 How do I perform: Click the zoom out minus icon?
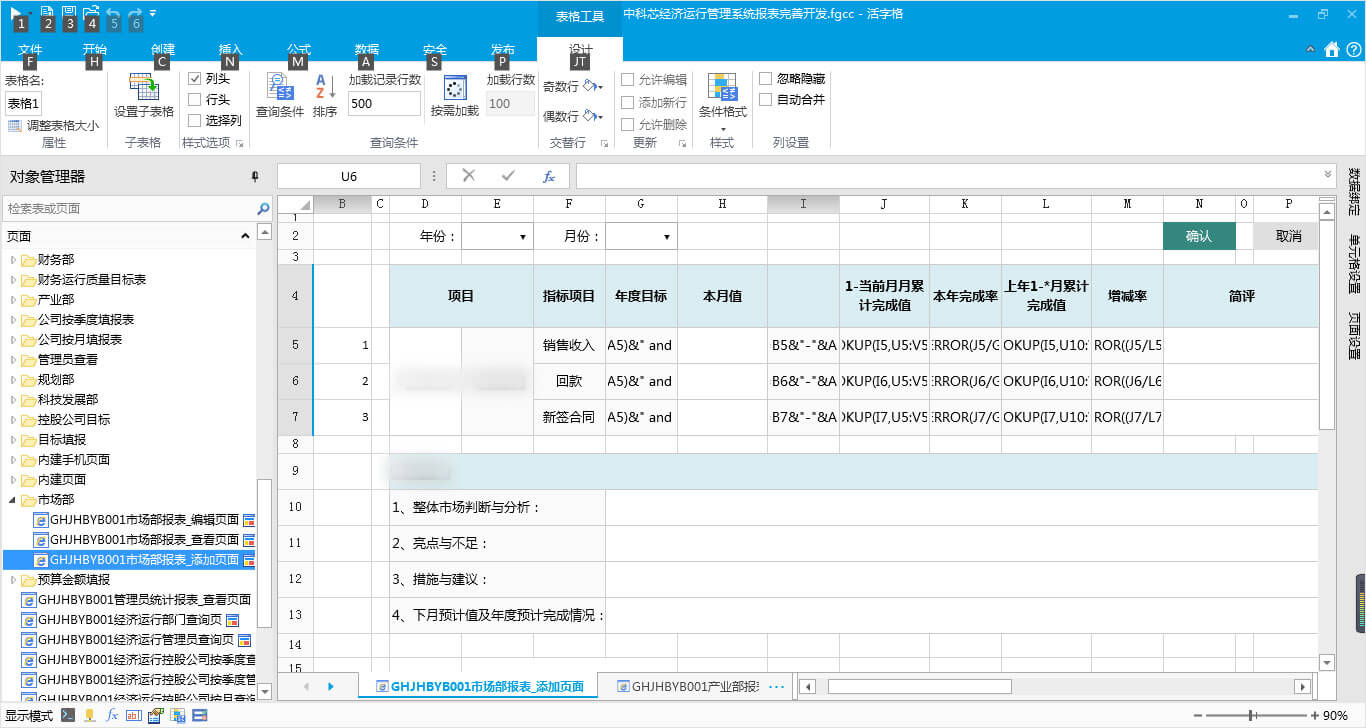1199,715
